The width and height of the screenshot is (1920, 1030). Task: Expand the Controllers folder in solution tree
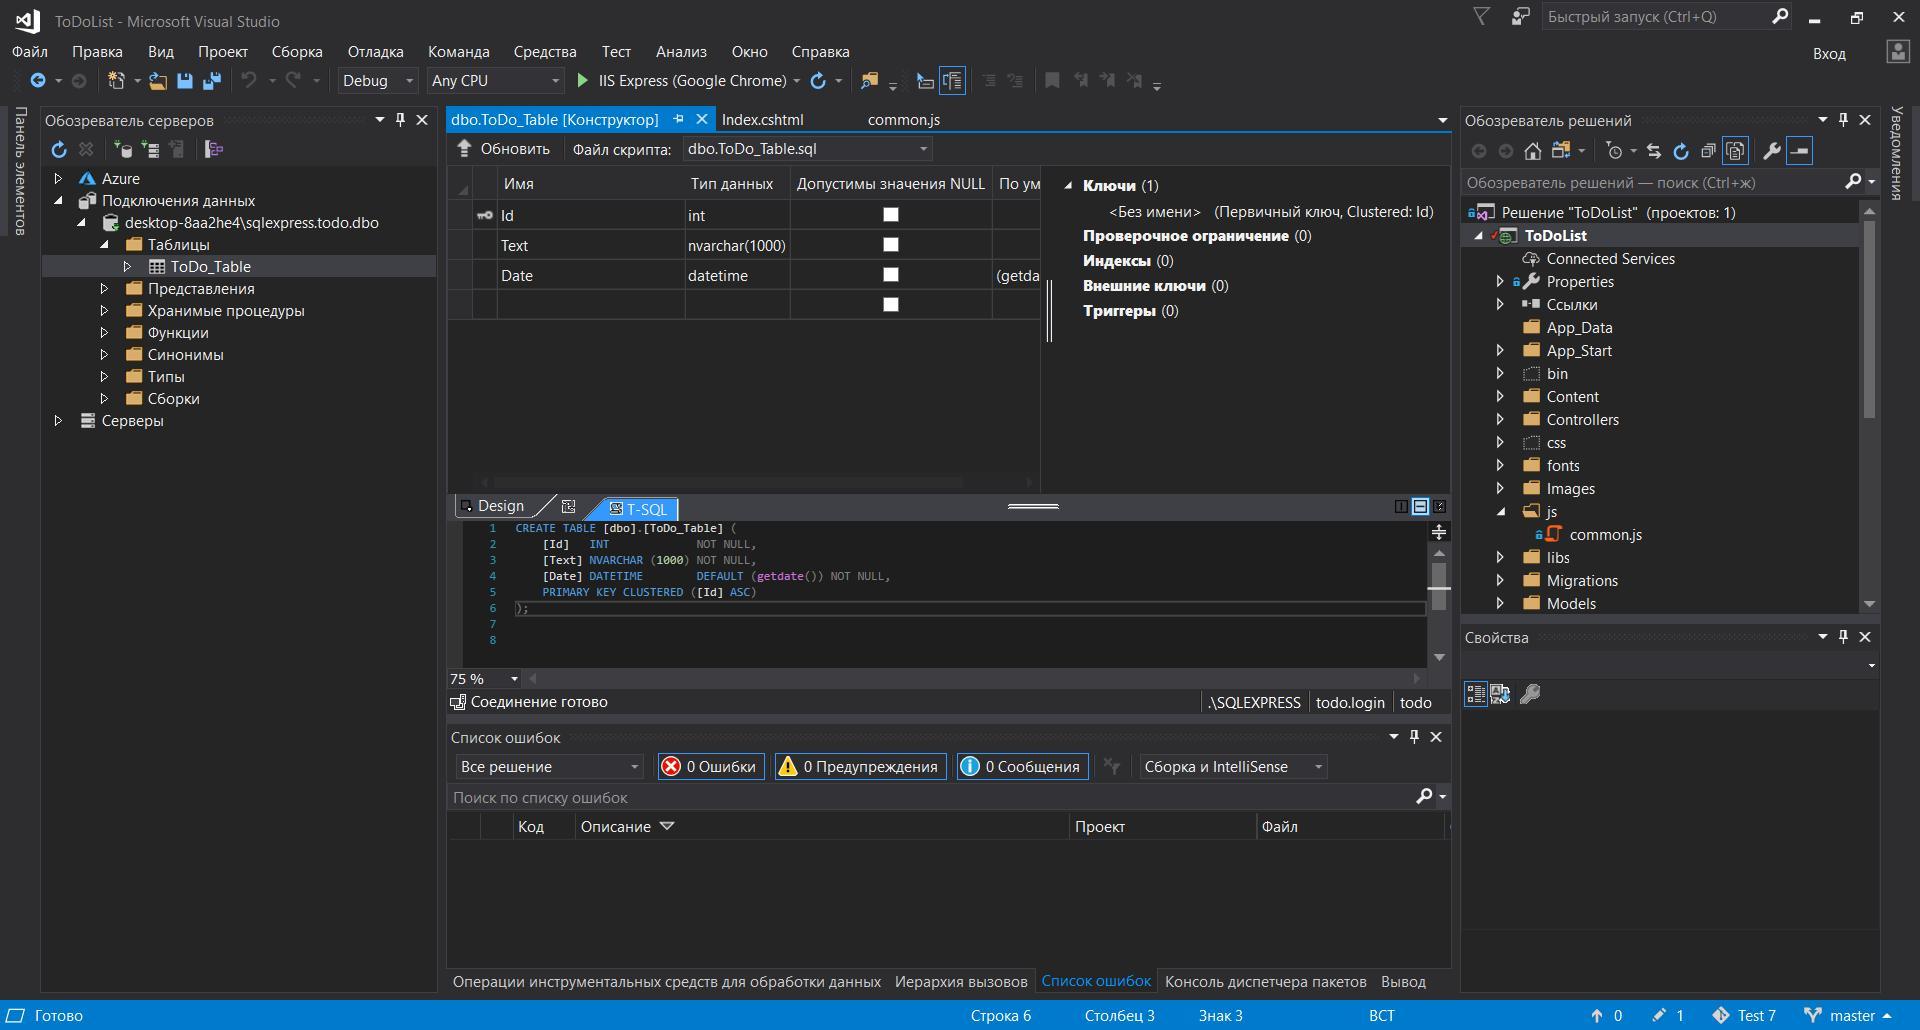[x=1500, y=420]
